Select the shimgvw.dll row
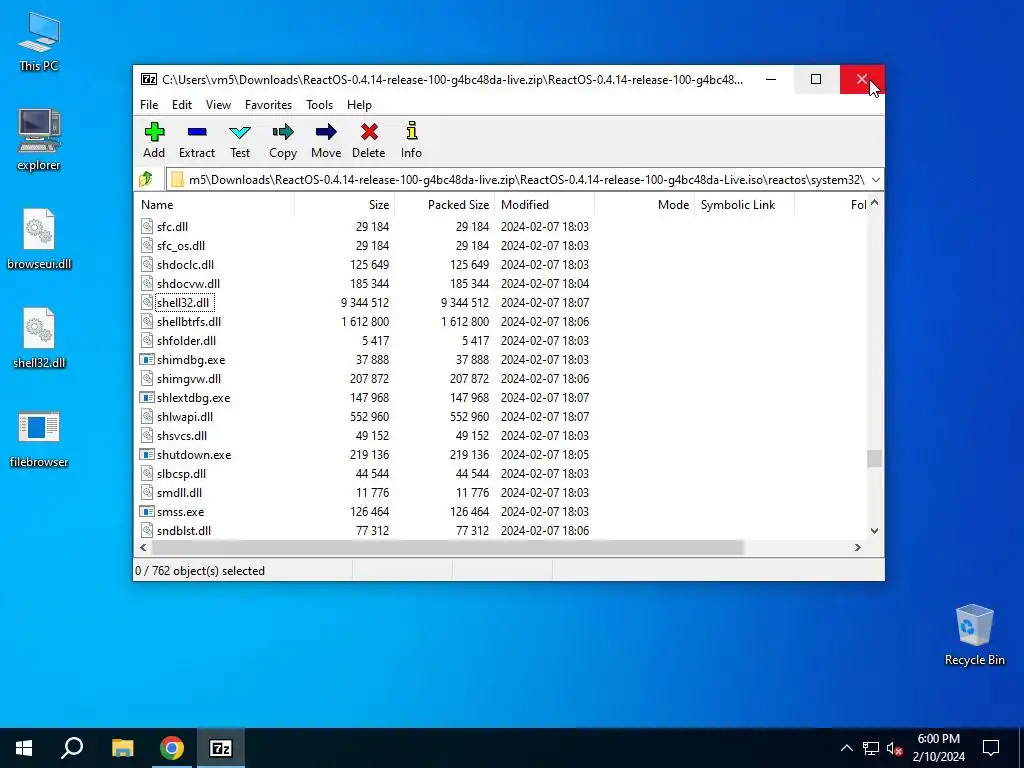 click(500, 379)
